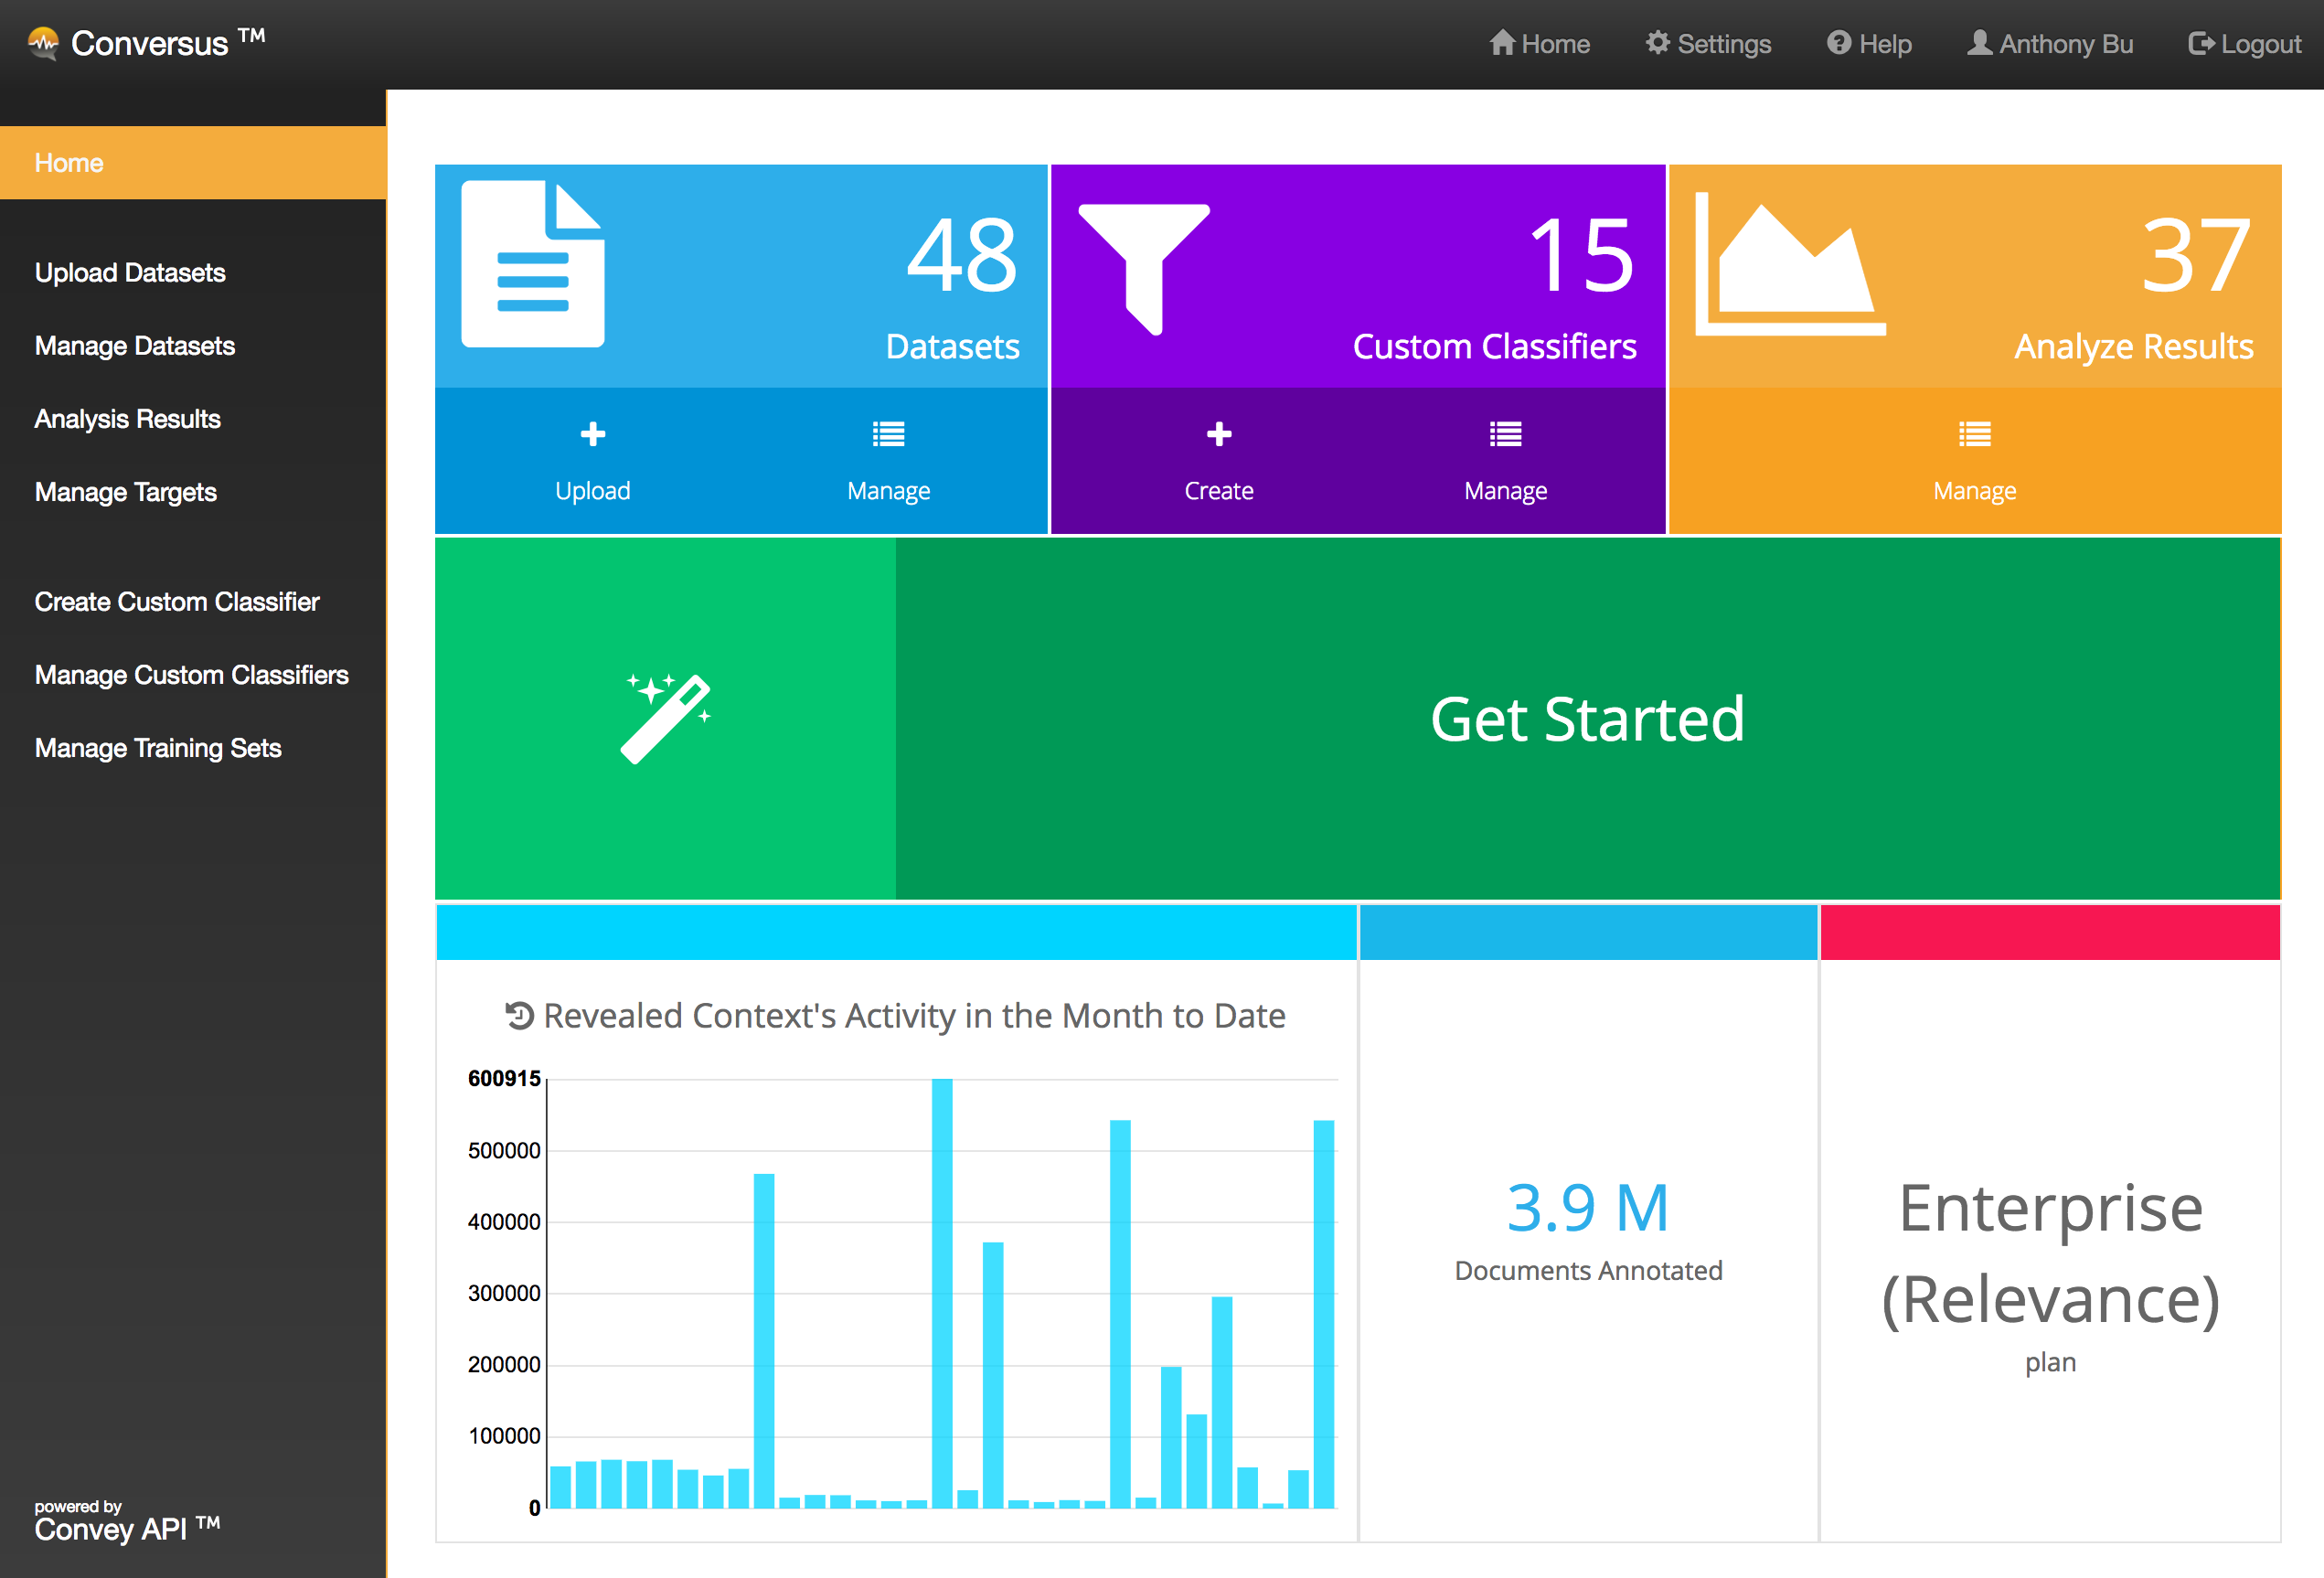Click the Datasets document icon
The width and height of the screenshot is (2324, 1578).
click(532, 264)
